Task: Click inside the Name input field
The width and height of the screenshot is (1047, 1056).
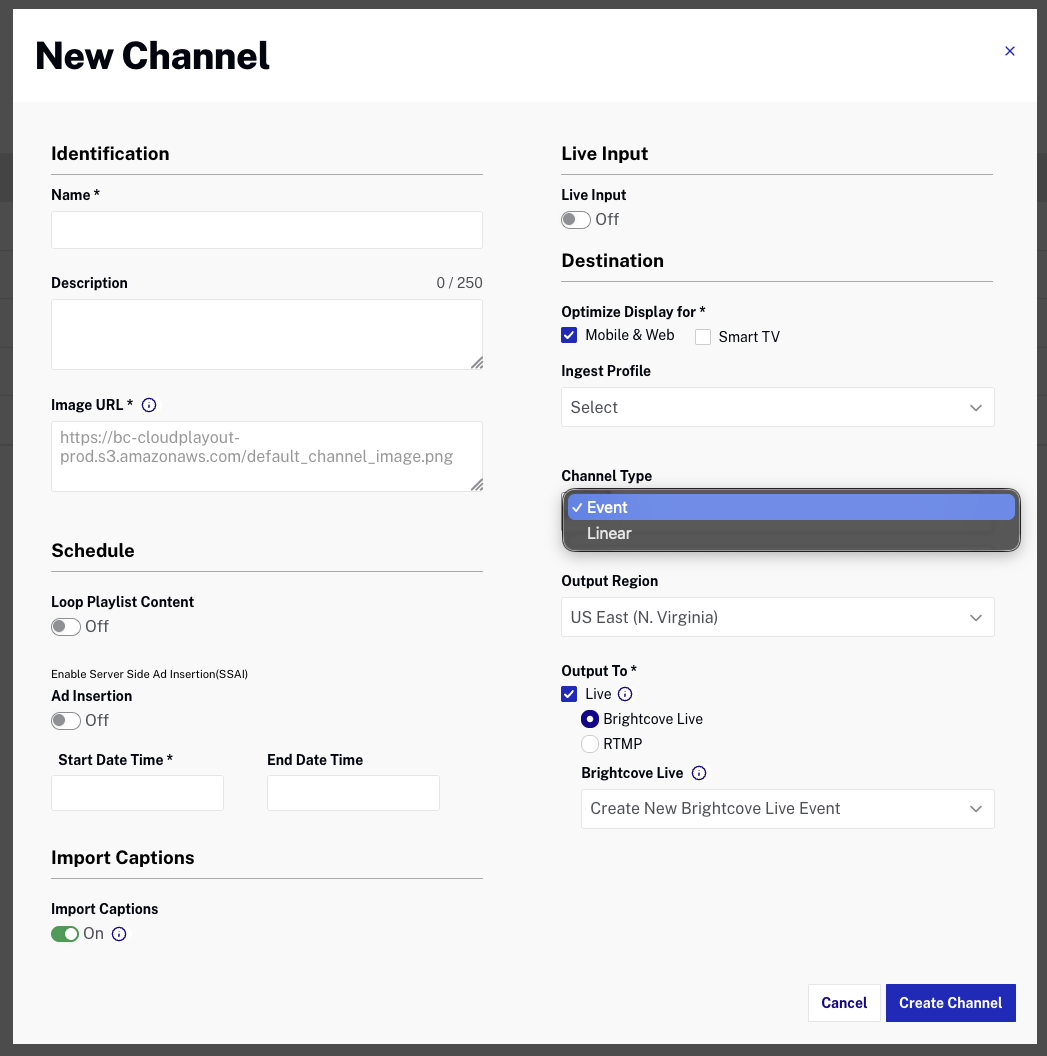Action: click(x=266, y=229)
